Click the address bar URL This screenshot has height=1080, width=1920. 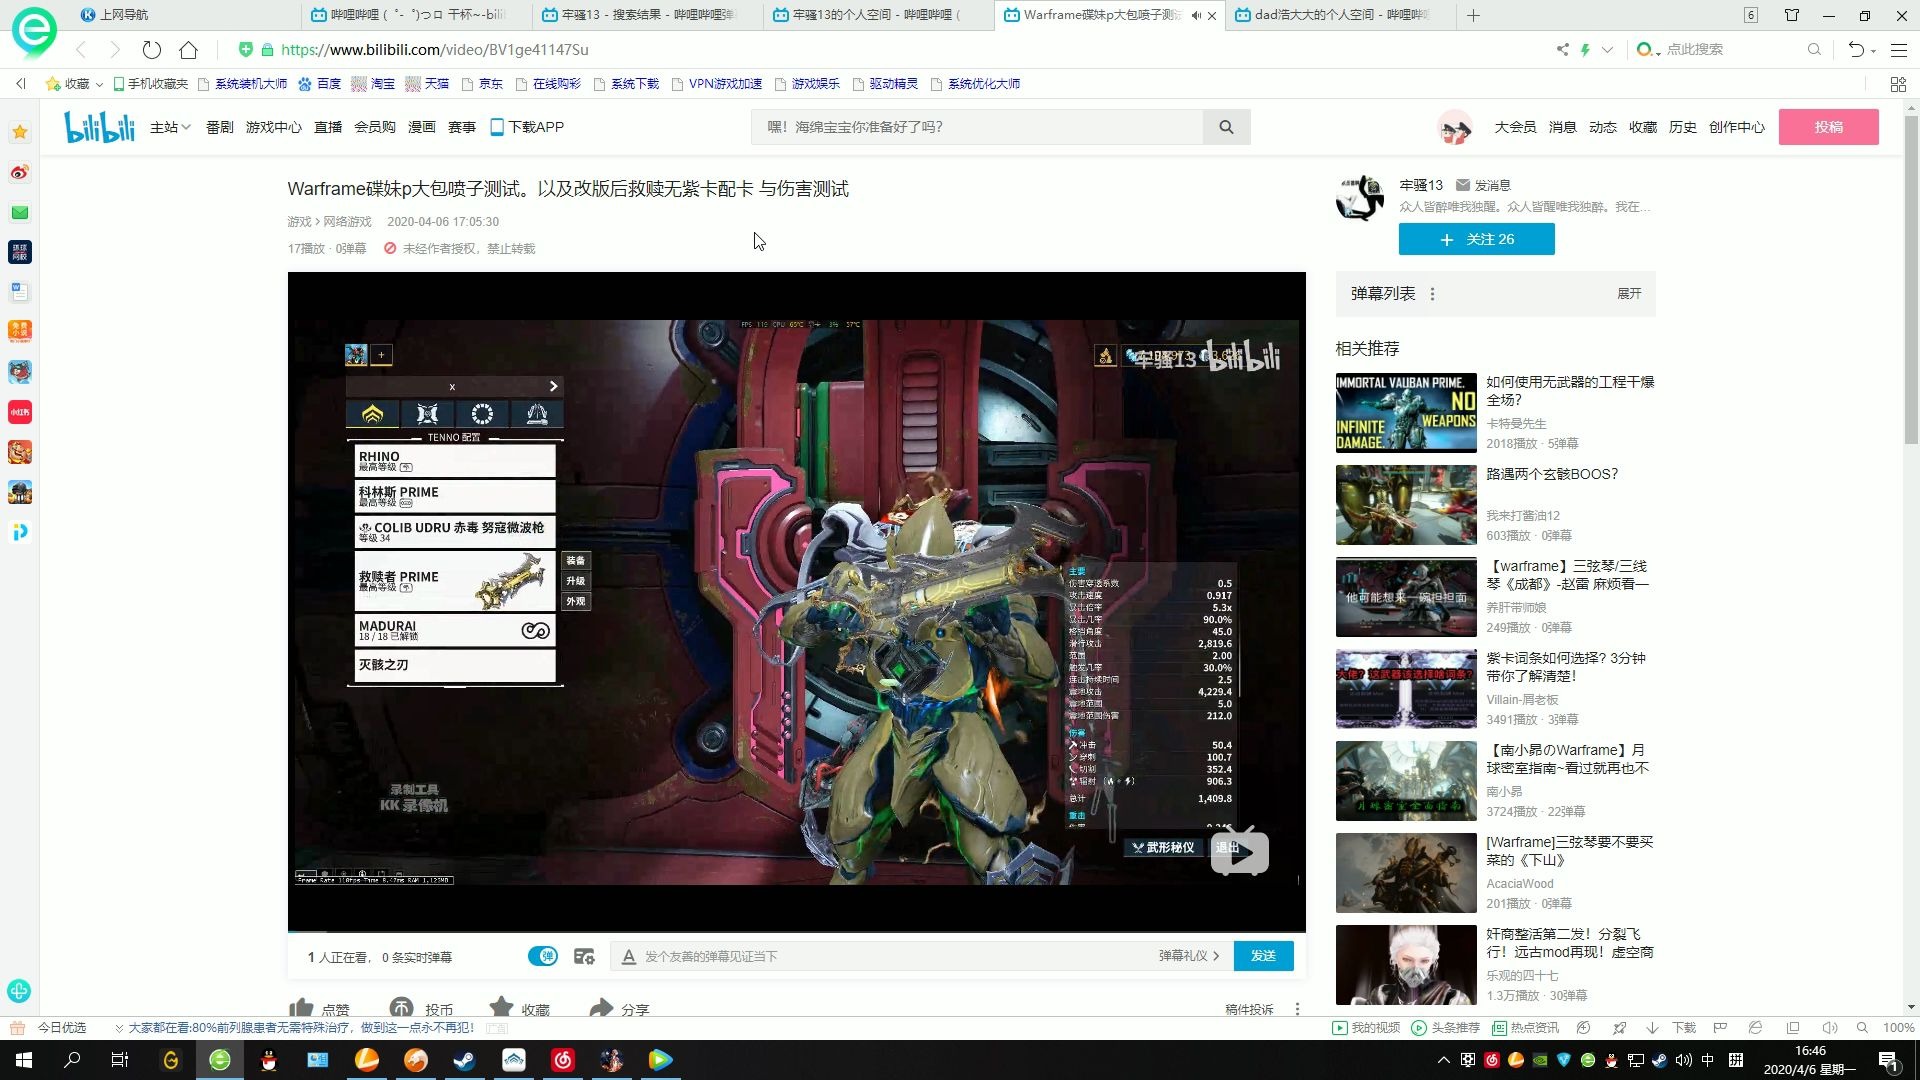click(434, 49)
